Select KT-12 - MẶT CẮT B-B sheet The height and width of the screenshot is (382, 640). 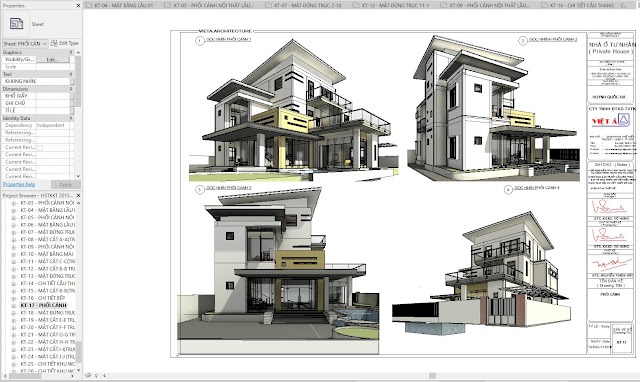click(48, 269)
